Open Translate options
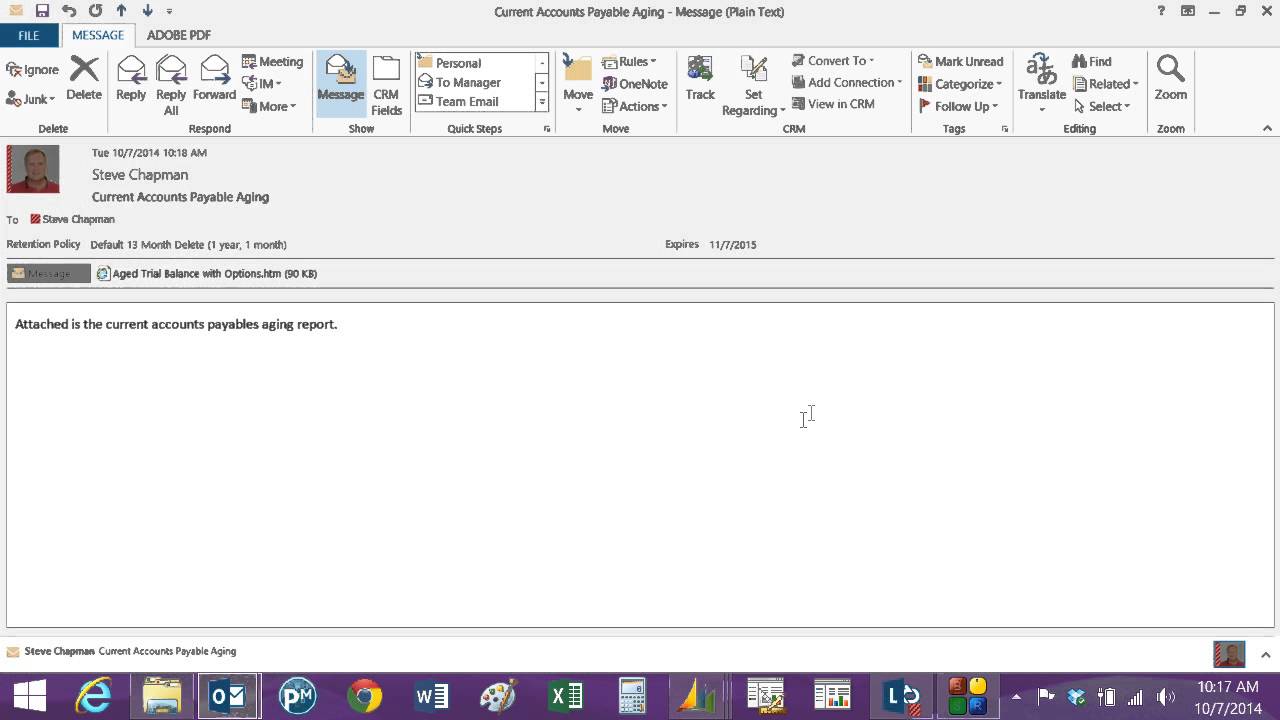This screenshot has width=1280, height=720. click(x=1042, y=85)
